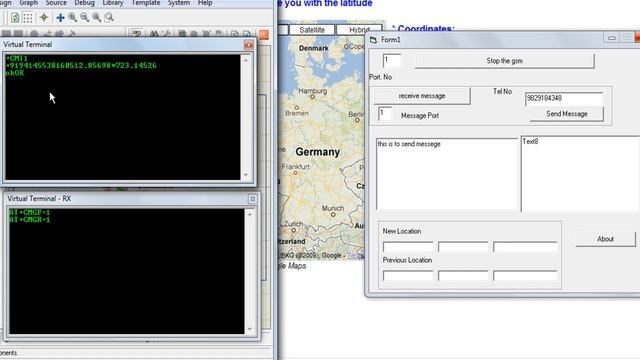Click Virtual Terminal RX scrollbar down arrow

click(x=250, y=329)
